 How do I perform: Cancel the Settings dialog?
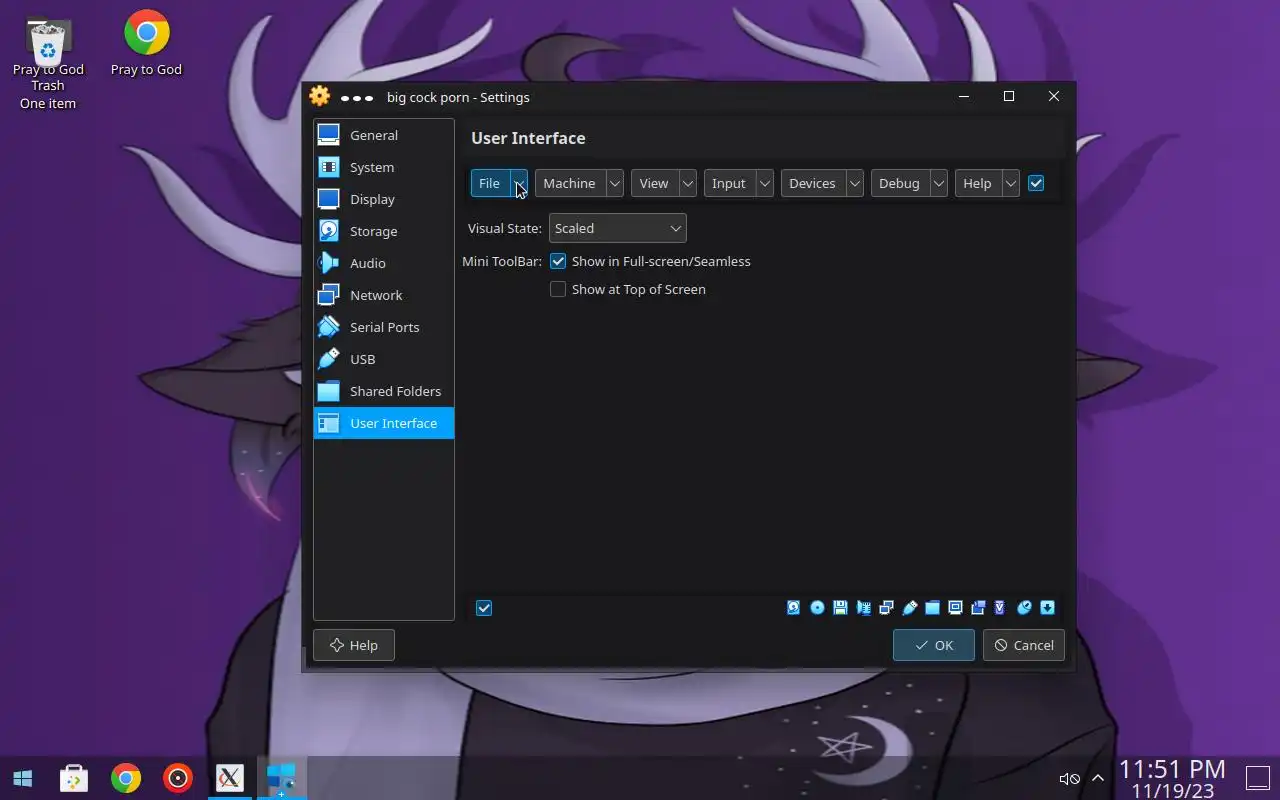pos(1024,645)
